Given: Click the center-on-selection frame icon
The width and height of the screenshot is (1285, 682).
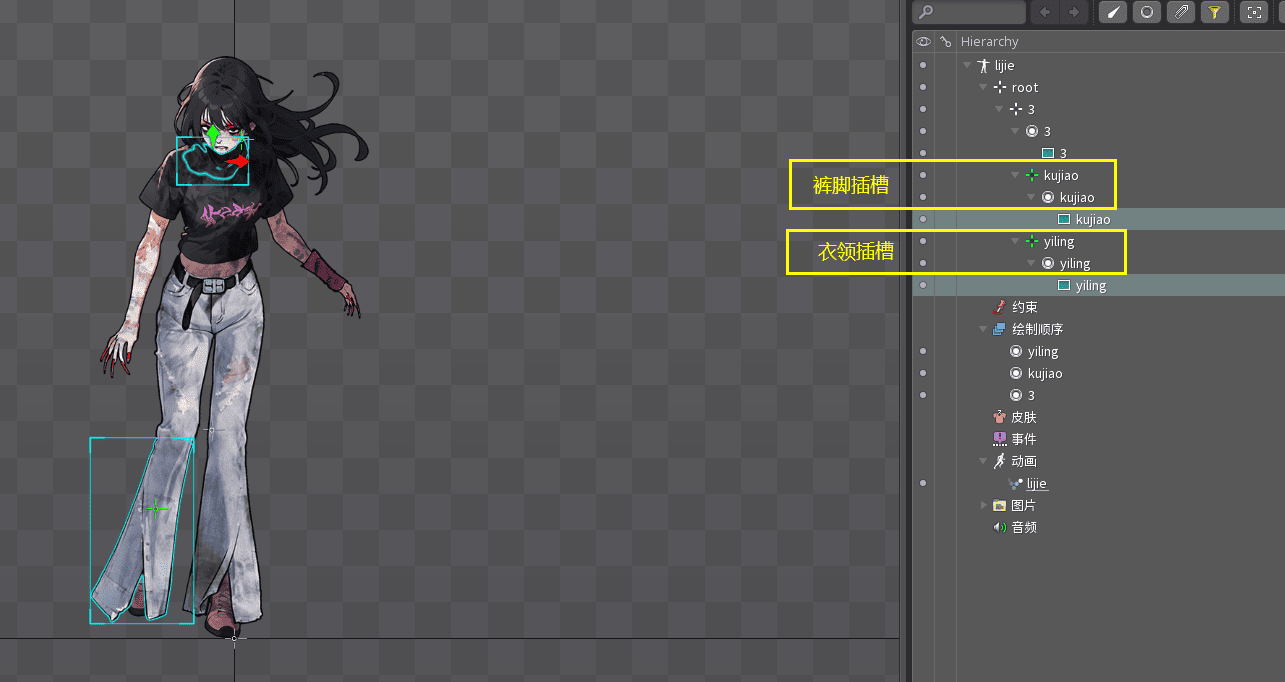Looking at the screenshot, I should (1253, 12).
